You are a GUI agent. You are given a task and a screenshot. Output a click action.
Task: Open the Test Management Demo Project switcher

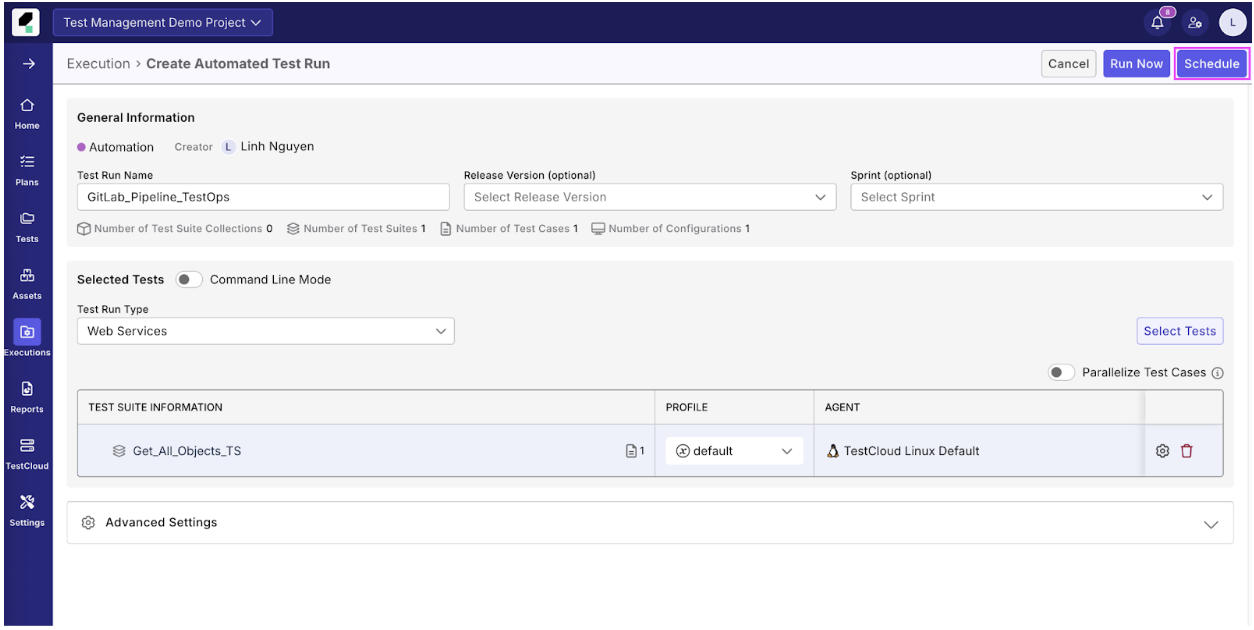click(162, 21)
